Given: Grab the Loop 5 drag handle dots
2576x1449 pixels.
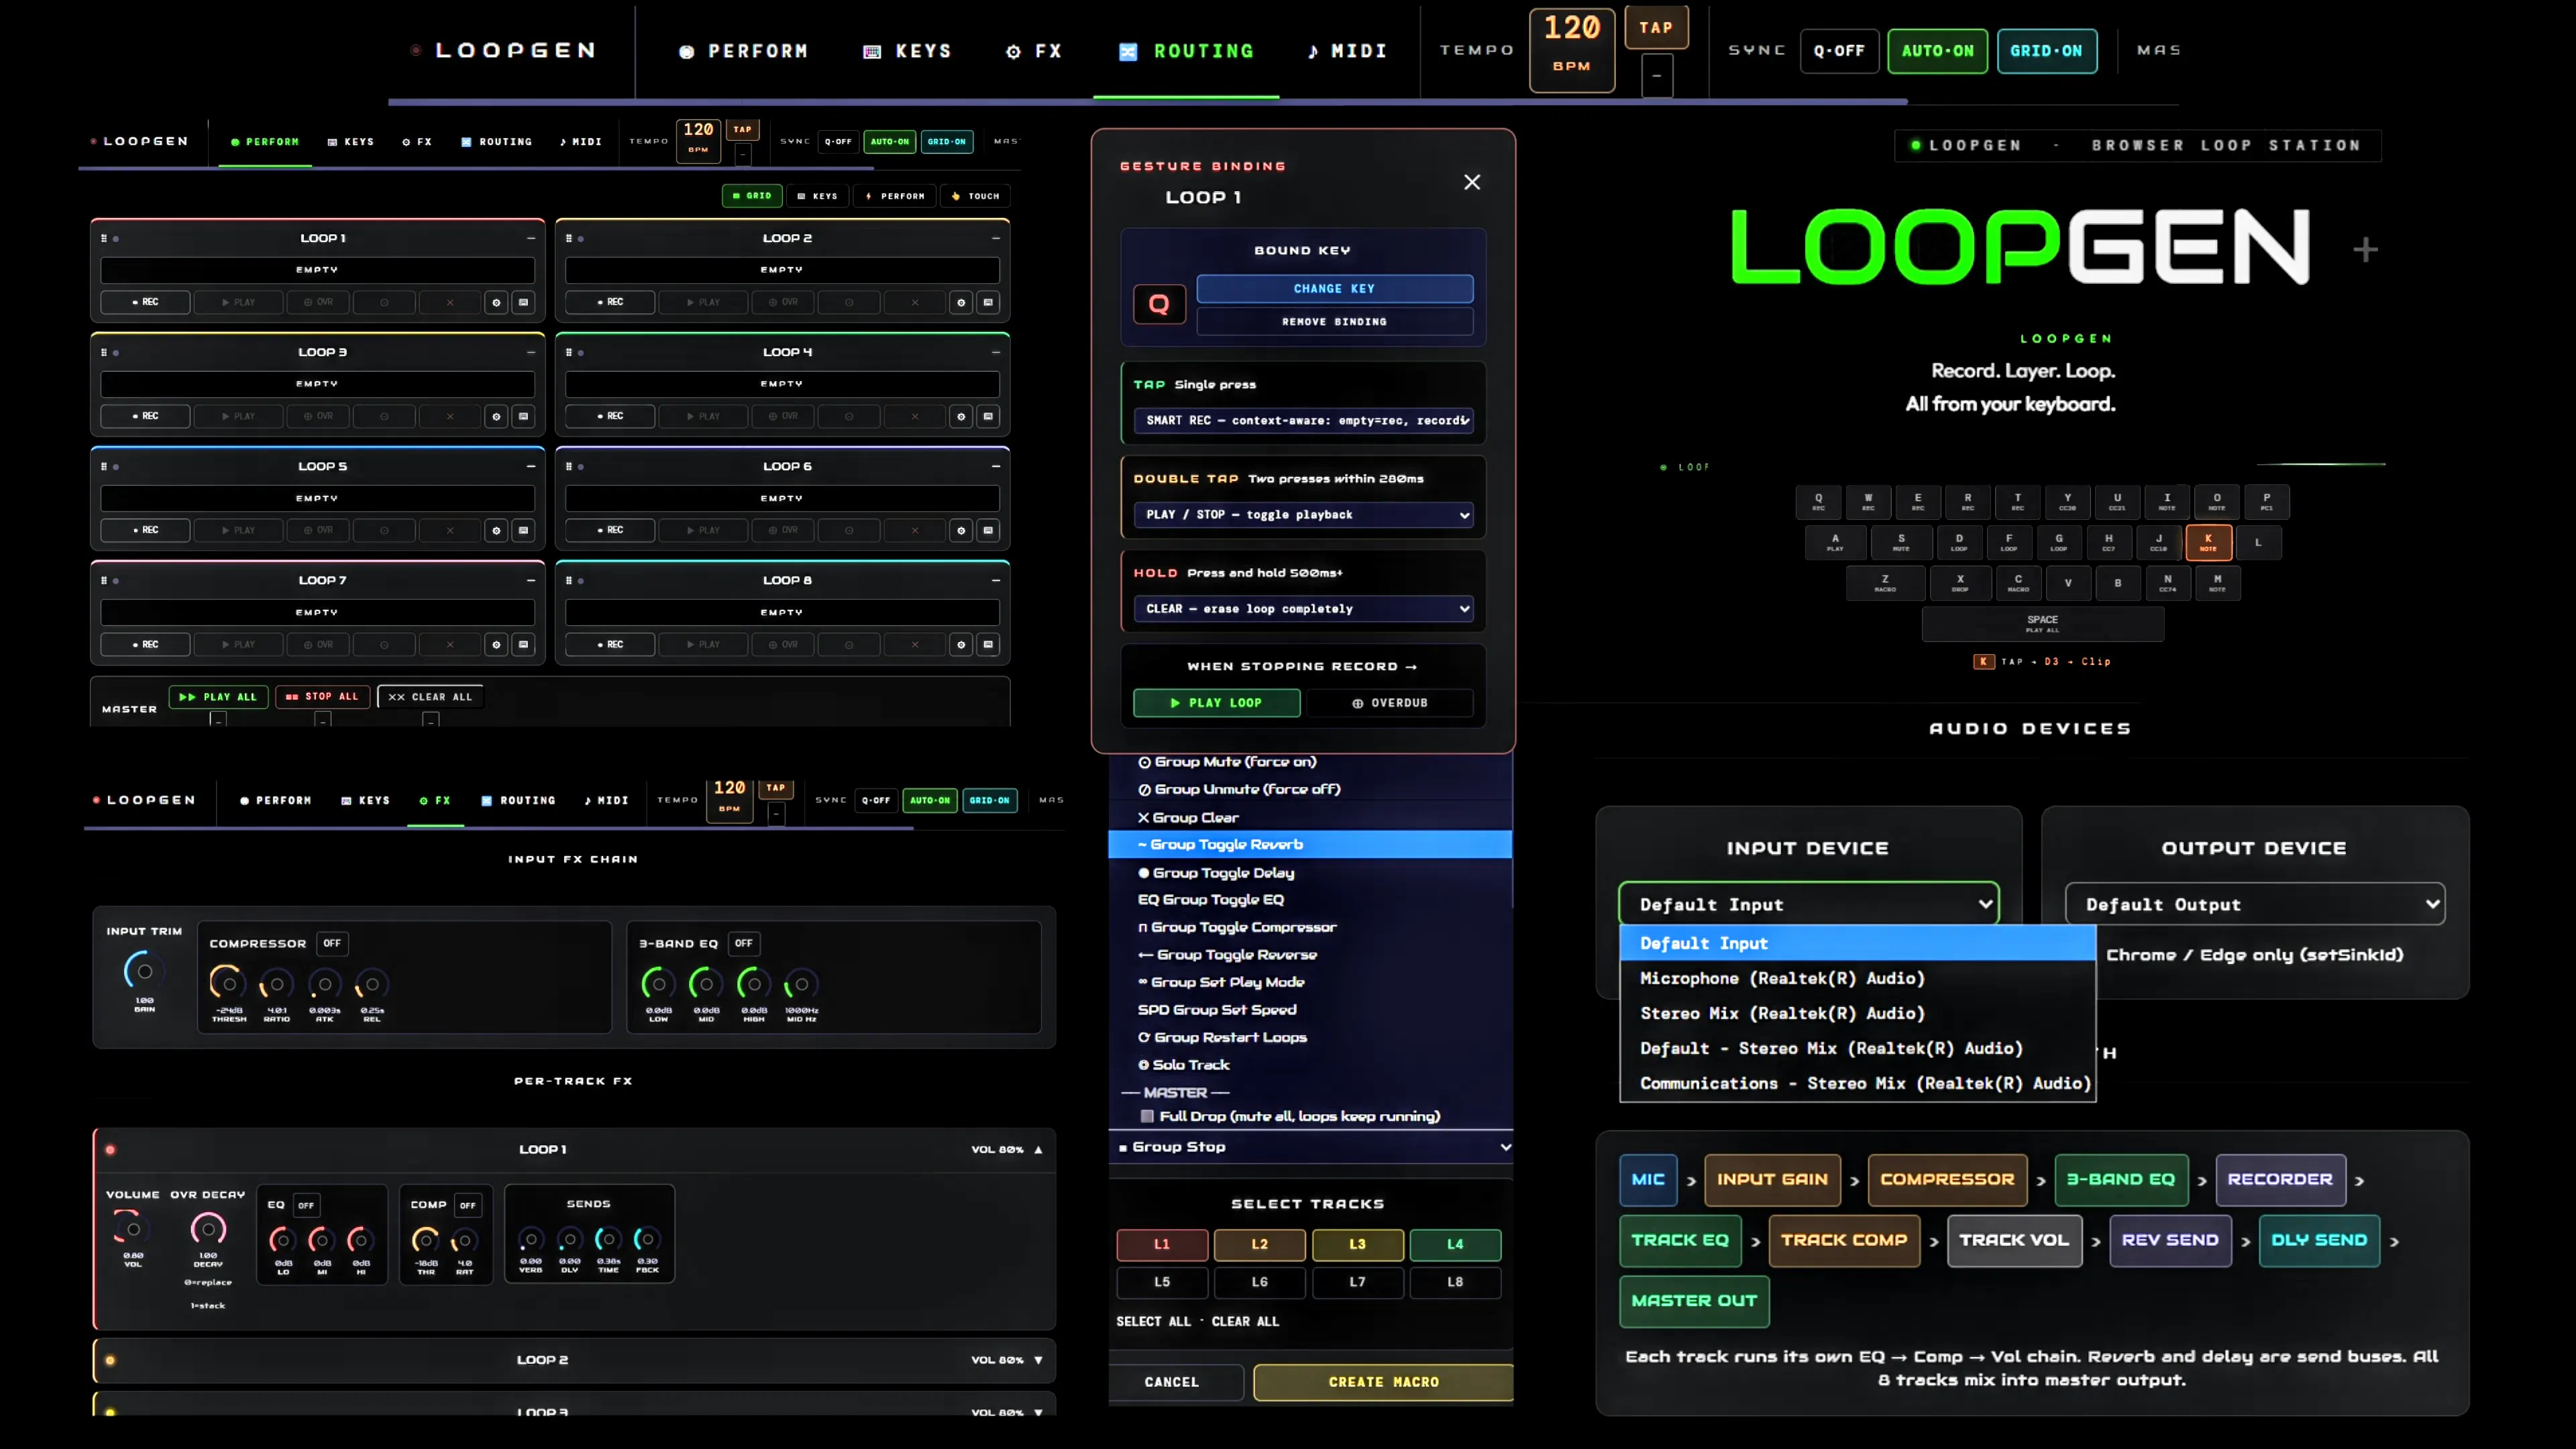Looking at the screenshot, I should [104, 466].
